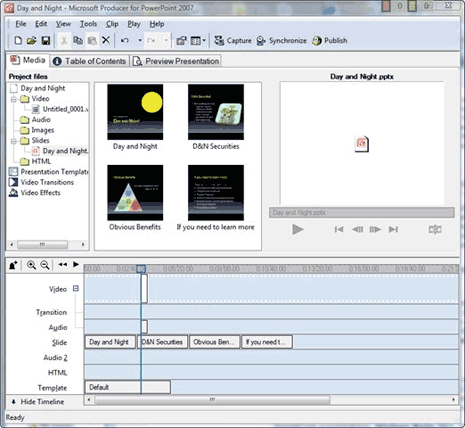Click Hide Timeline button
Image resolution: width=465 pixels, height=428 pixels.
coord(38,402)
